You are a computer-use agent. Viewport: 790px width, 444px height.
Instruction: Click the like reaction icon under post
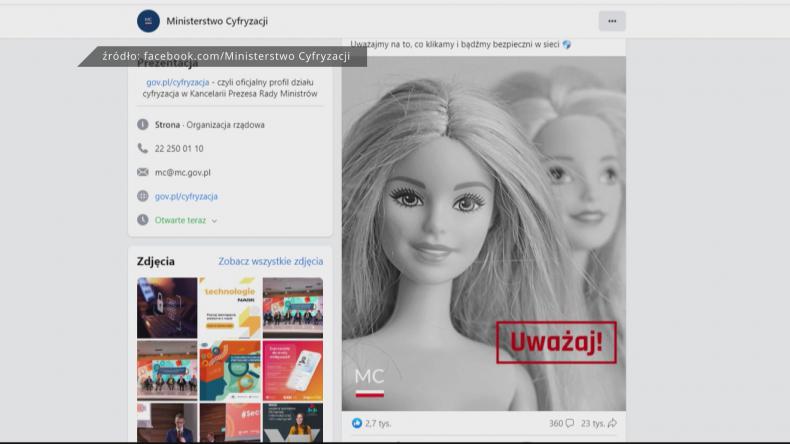(x=357, y=423)
